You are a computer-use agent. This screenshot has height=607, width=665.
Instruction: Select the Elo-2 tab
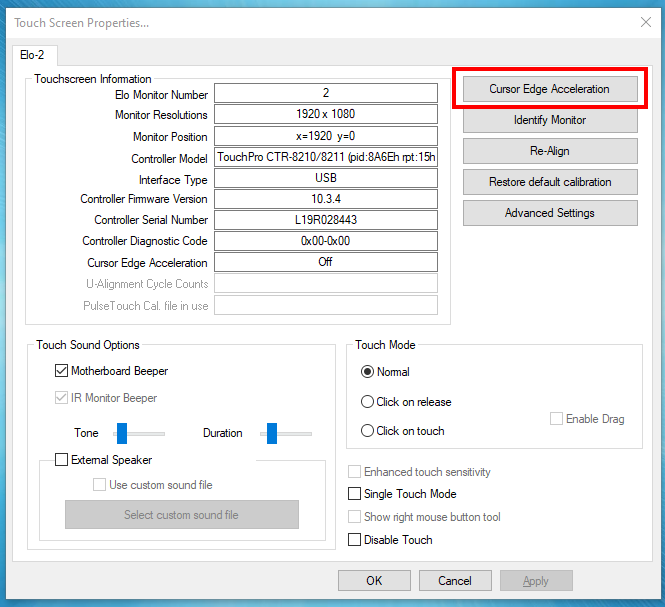tap(33, 55)
